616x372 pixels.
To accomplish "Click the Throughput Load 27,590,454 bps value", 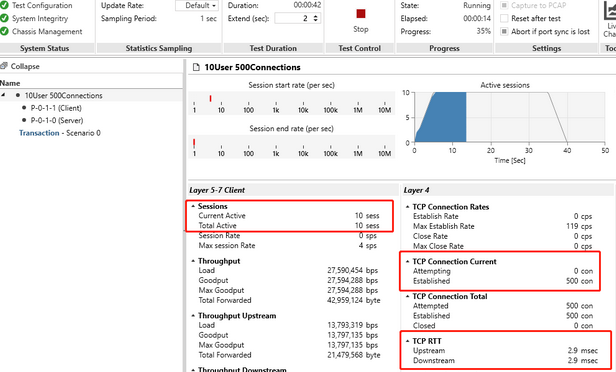I will (x=352, y=270).
